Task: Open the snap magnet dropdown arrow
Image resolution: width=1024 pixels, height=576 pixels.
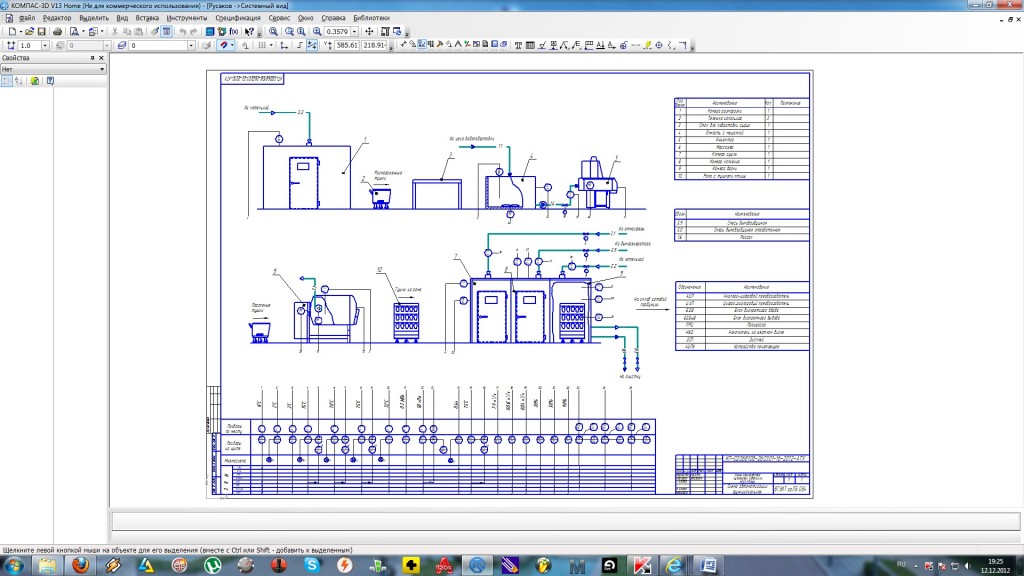Action: coord(232,45)
